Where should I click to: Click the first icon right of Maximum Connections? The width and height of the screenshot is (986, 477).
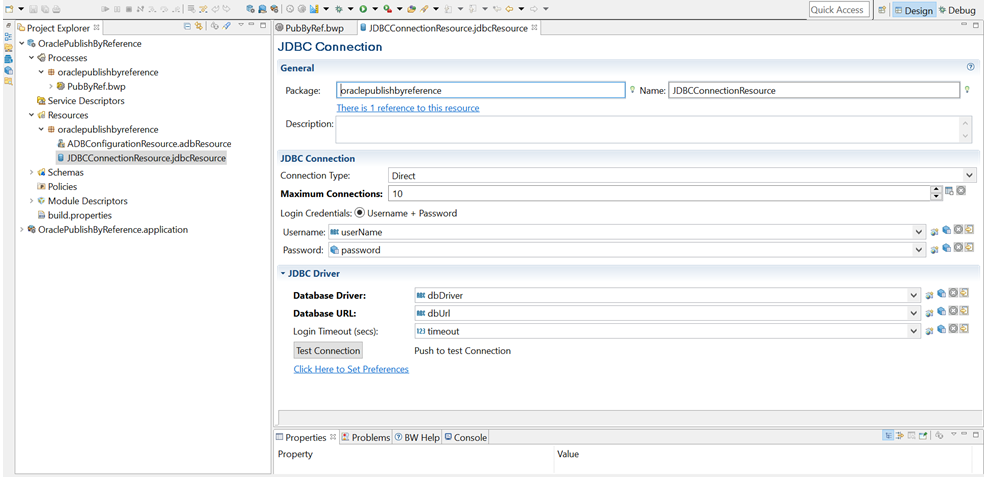[949, 191]
